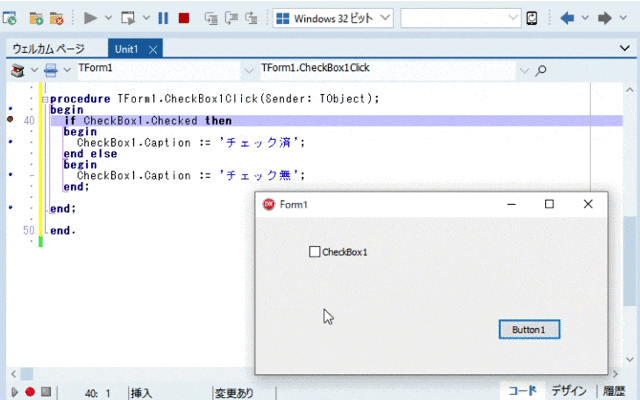The width and height of the screenshot is (640, 400).
Task: Click the Run Until Return icon
Action: 251,18
